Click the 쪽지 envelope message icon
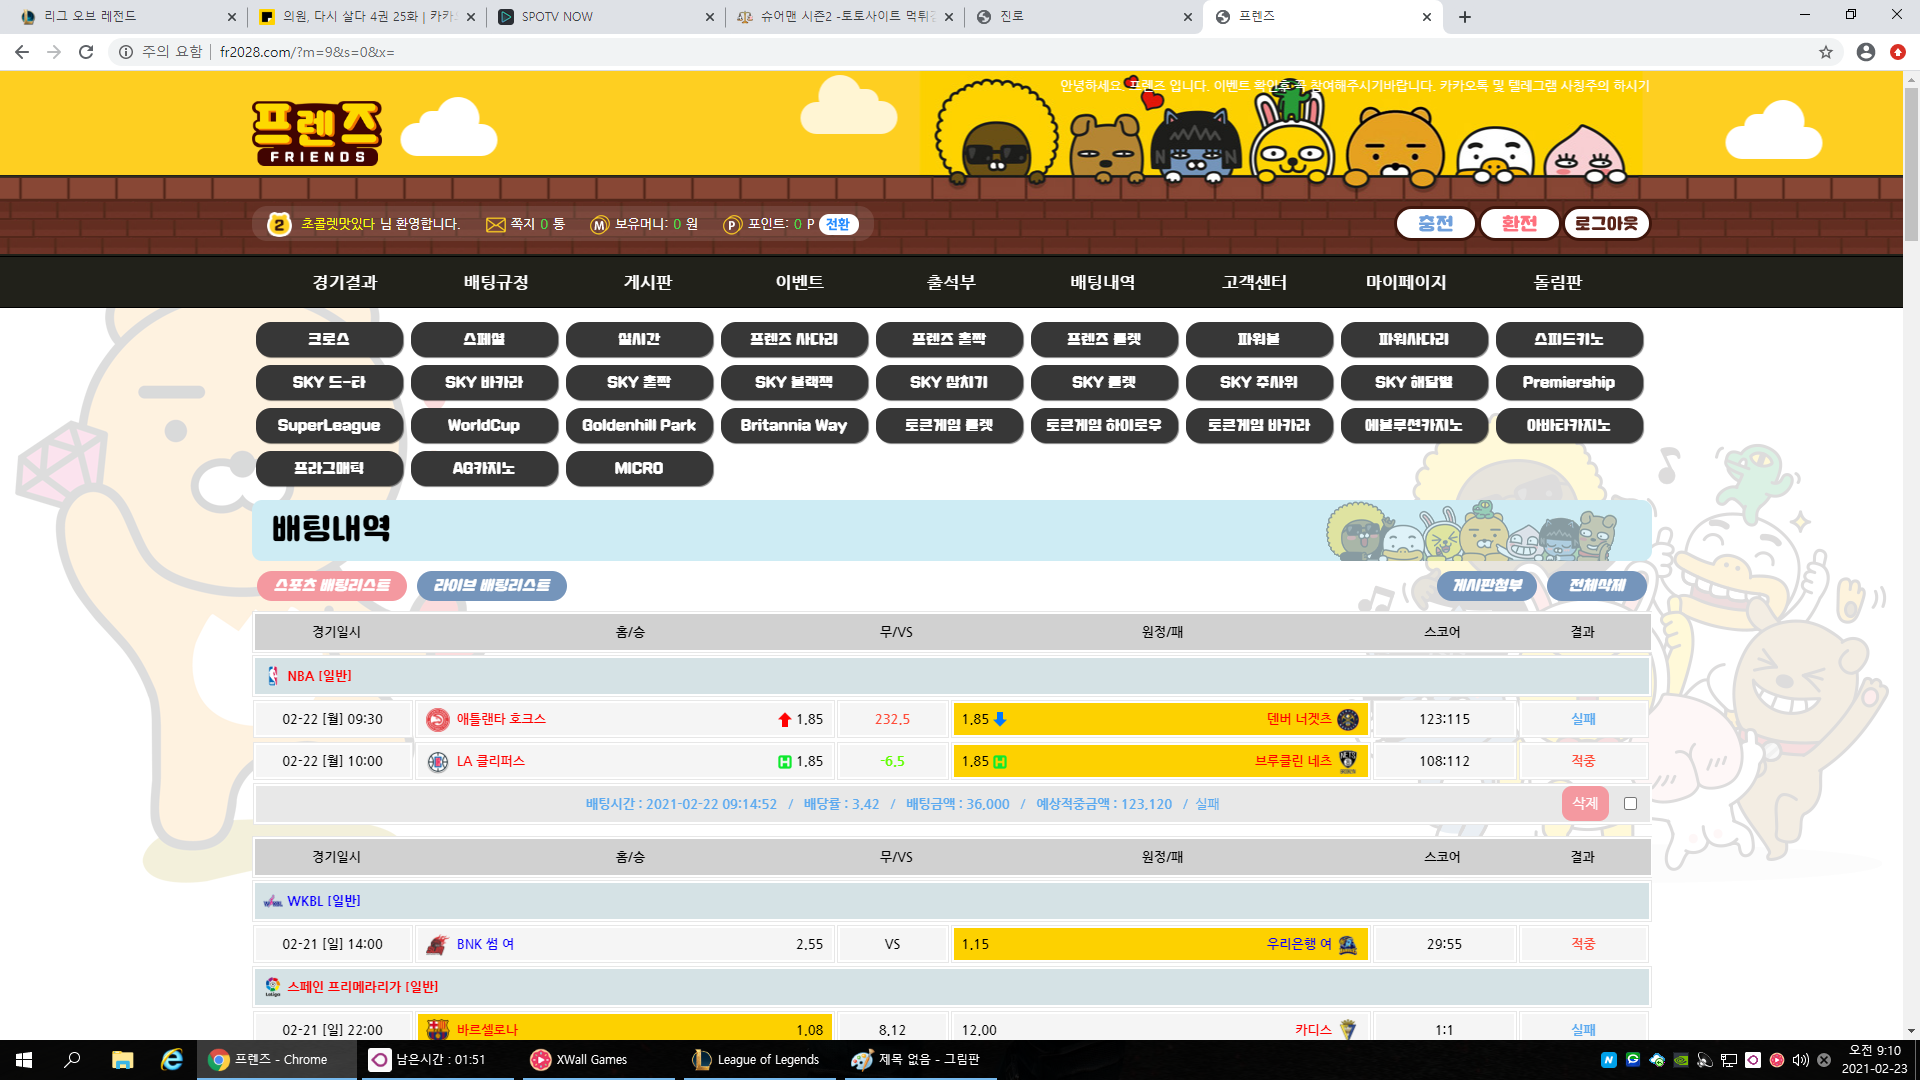Image resolution: width=1920 pixels, height=1080 pixels. pyautogui.click(x=495, y=225)
